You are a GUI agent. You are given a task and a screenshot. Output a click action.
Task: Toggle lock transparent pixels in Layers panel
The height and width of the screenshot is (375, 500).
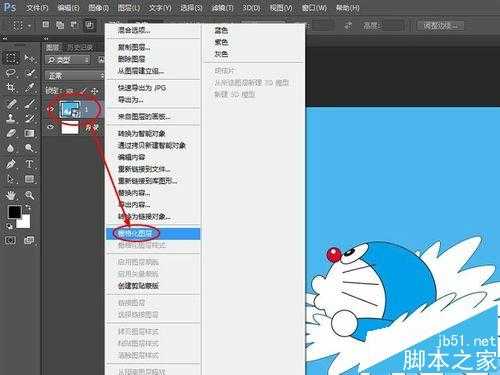pos(70,90)
